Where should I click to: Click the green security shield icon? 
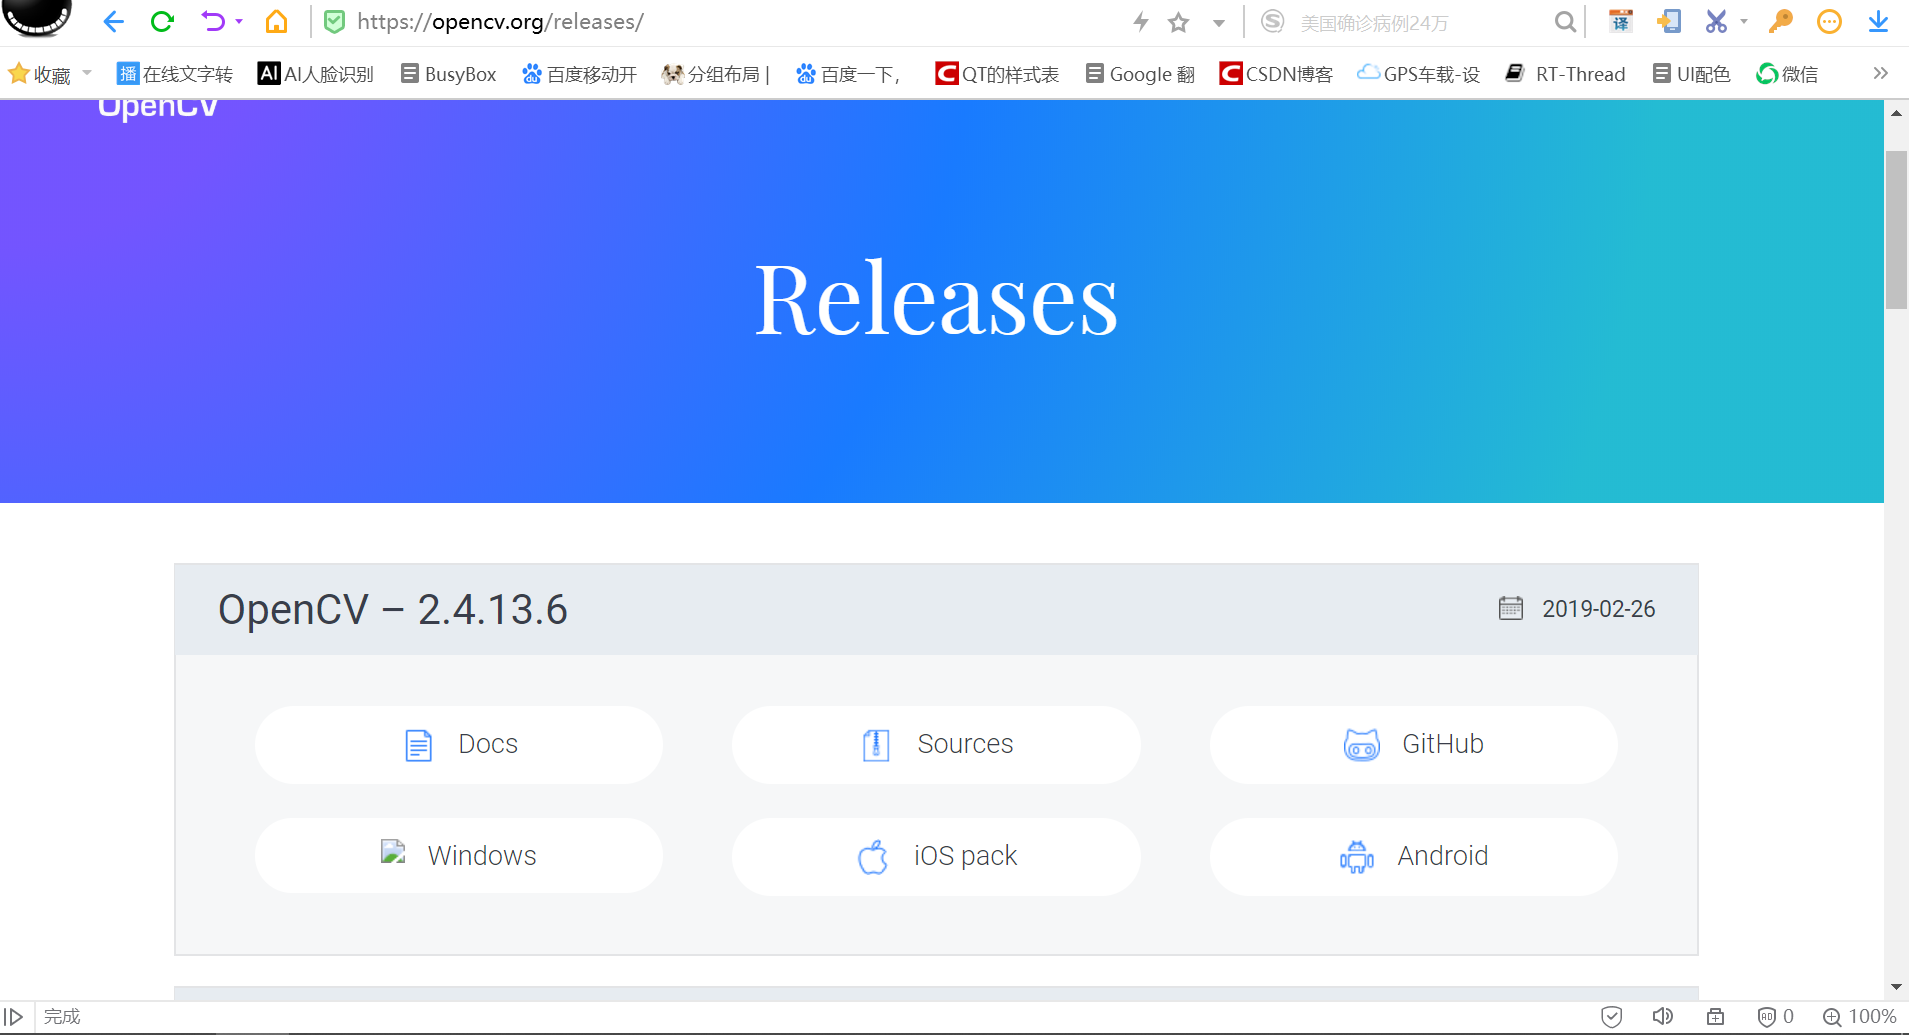pyautogui.click(x=335, y=21)
